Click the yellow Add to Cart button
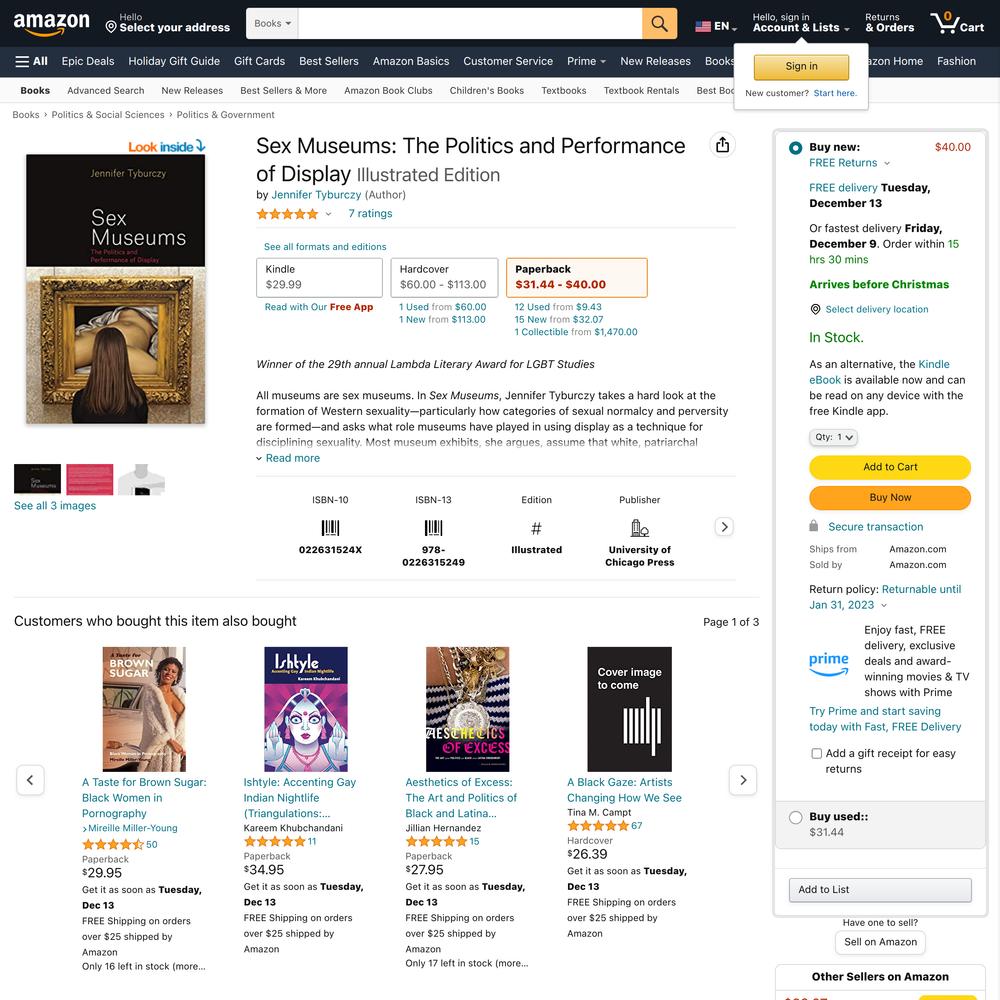1000x1000 pixels. point(889,467)
